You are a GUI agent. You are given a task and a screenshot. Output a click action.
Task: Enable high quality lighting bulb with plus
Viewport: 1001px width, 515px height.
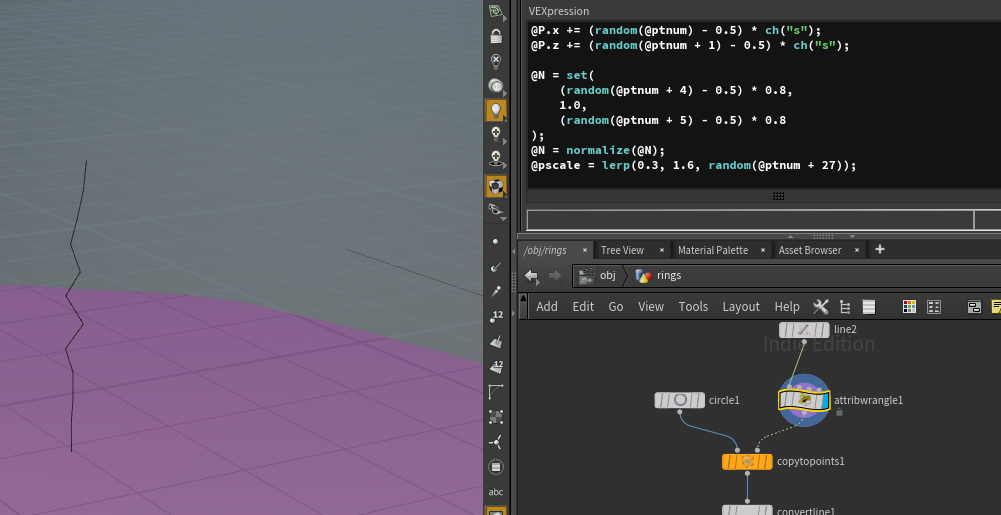tap(496, 134)
